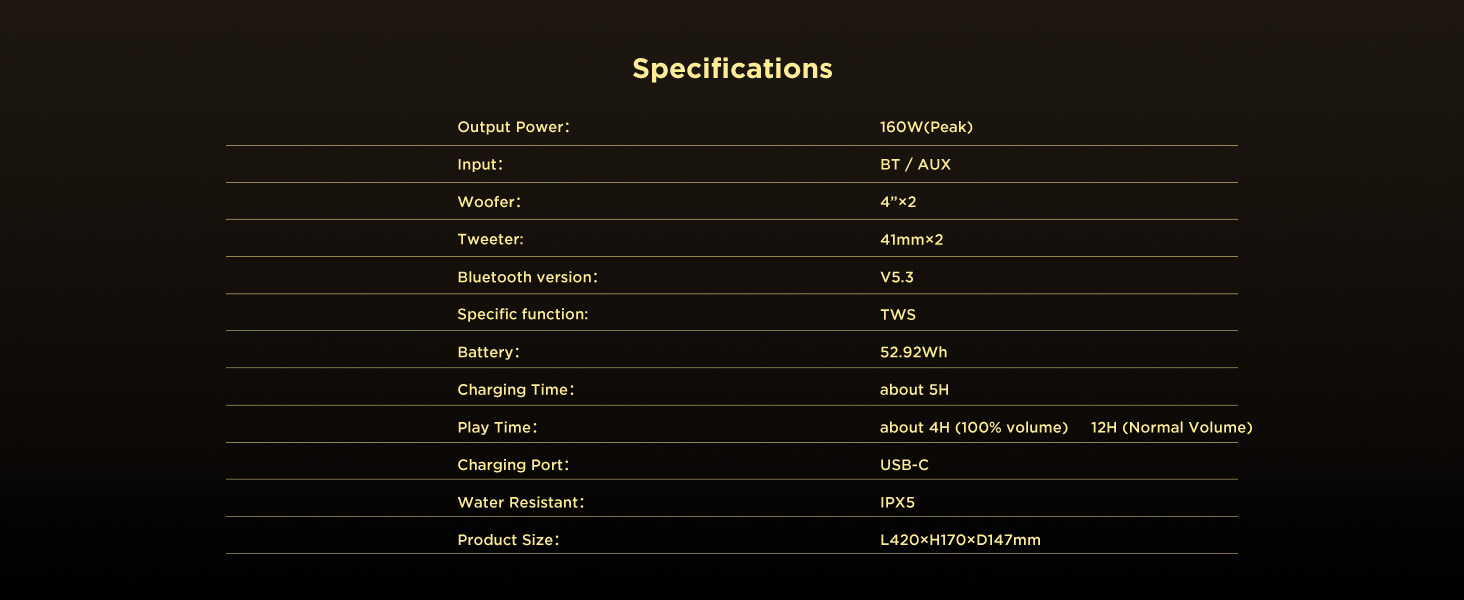This screenshot has height=600, width=1464.
Task: Click the Specific function label
Action: click(x=522, y=315)
